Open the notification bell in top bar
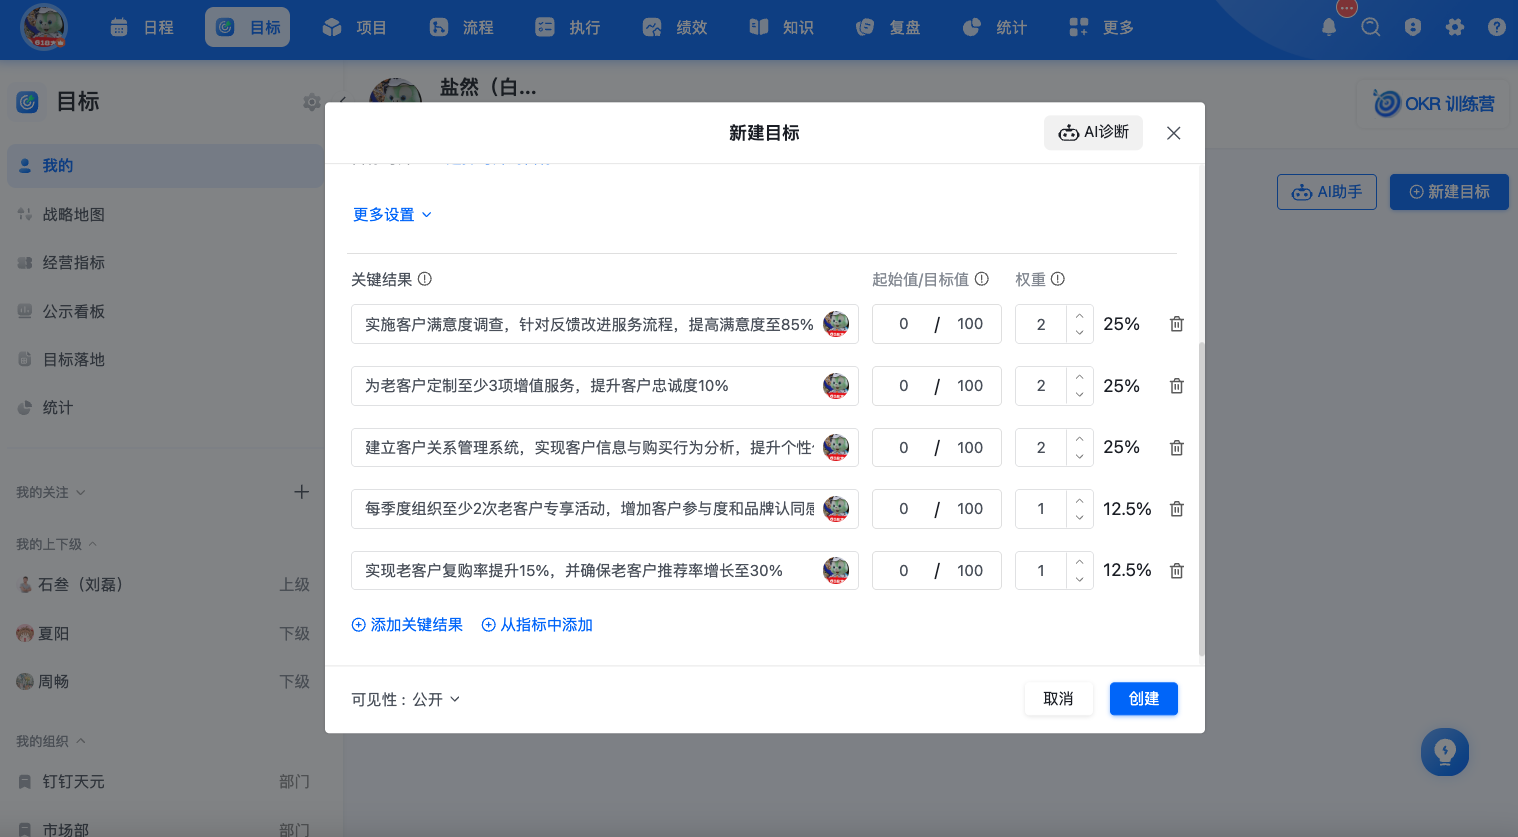 pyautogui.click(x=1329, y=27)
